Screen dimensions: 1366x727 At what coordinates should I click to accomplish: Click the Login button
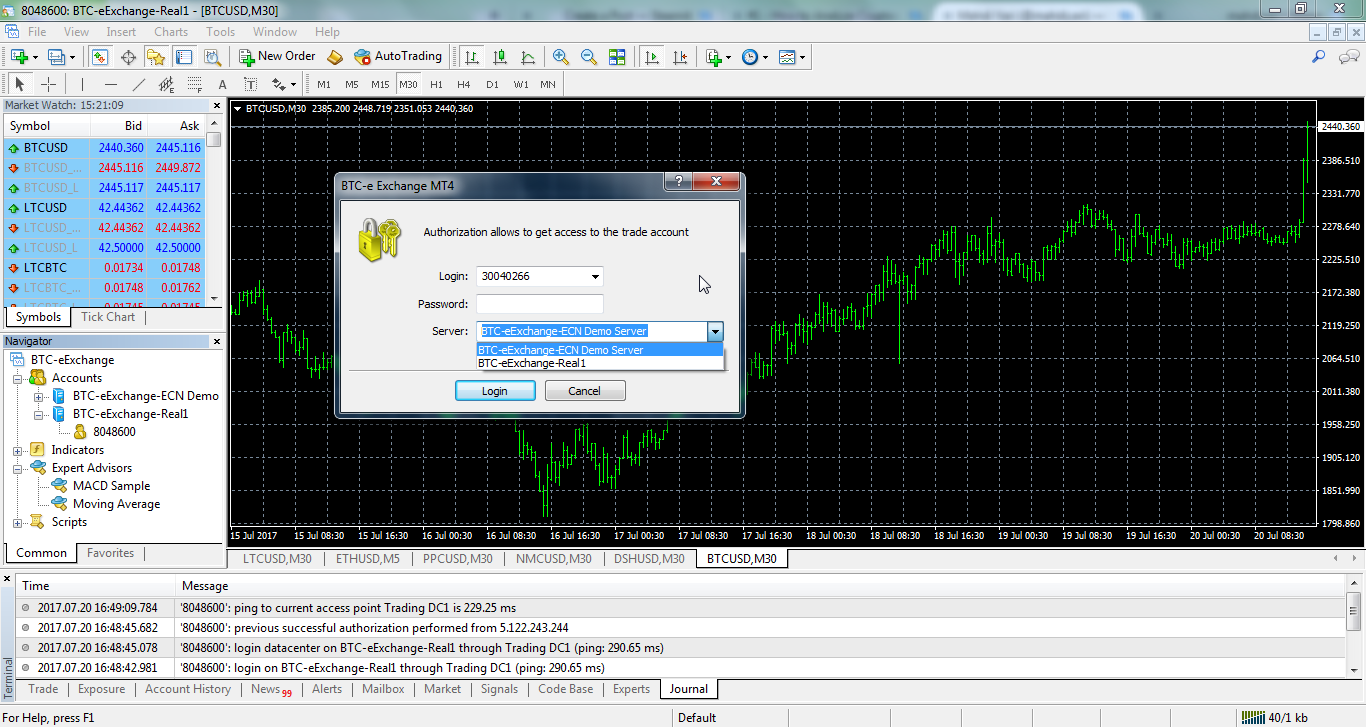tap(495, 391)
